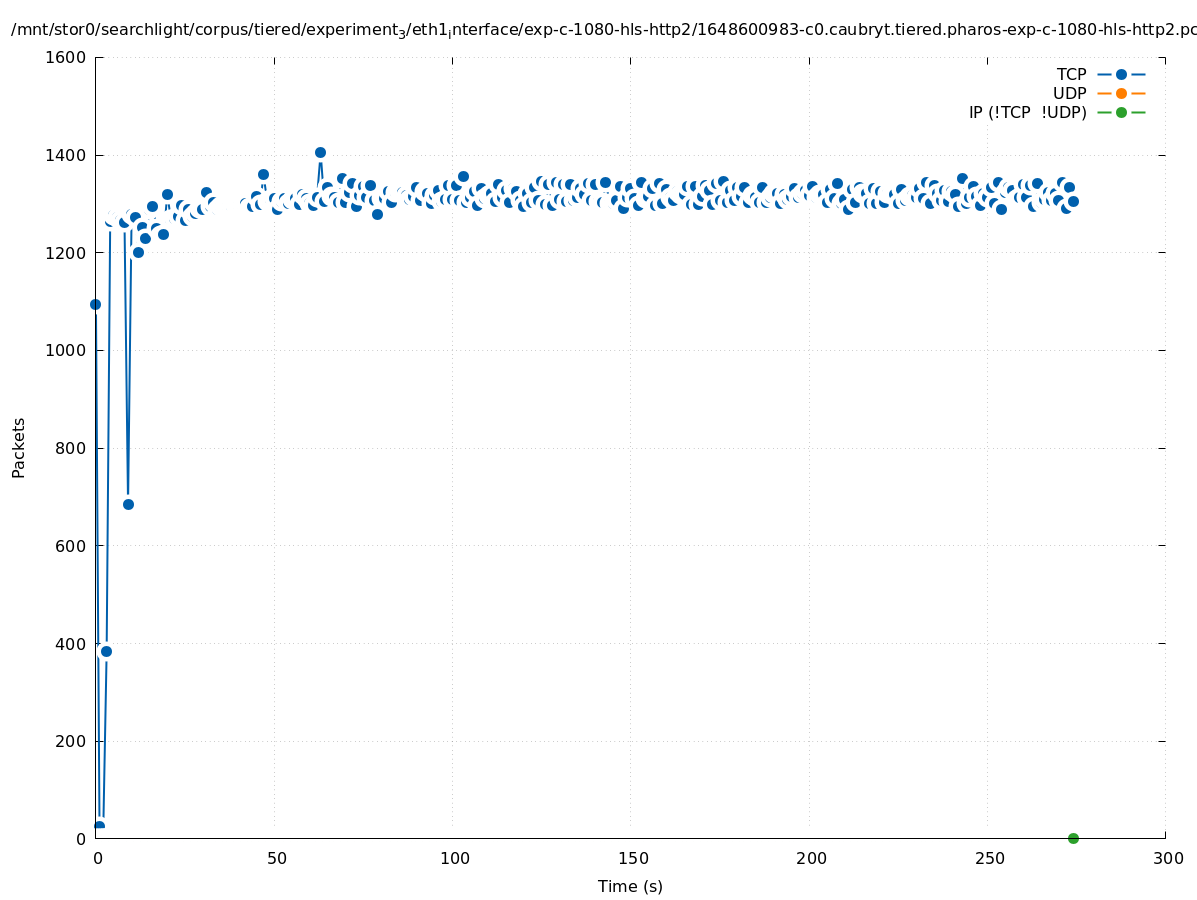Click the last TCP data point at right

coord(1073,201)
